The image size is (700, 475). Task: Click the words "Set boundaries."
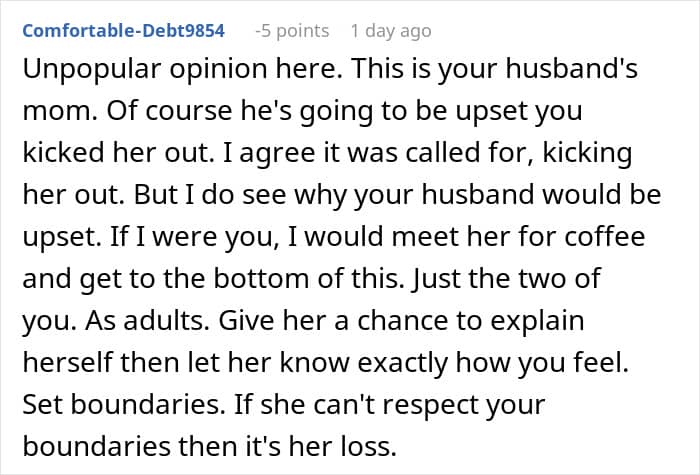click(x=124, y=404)
